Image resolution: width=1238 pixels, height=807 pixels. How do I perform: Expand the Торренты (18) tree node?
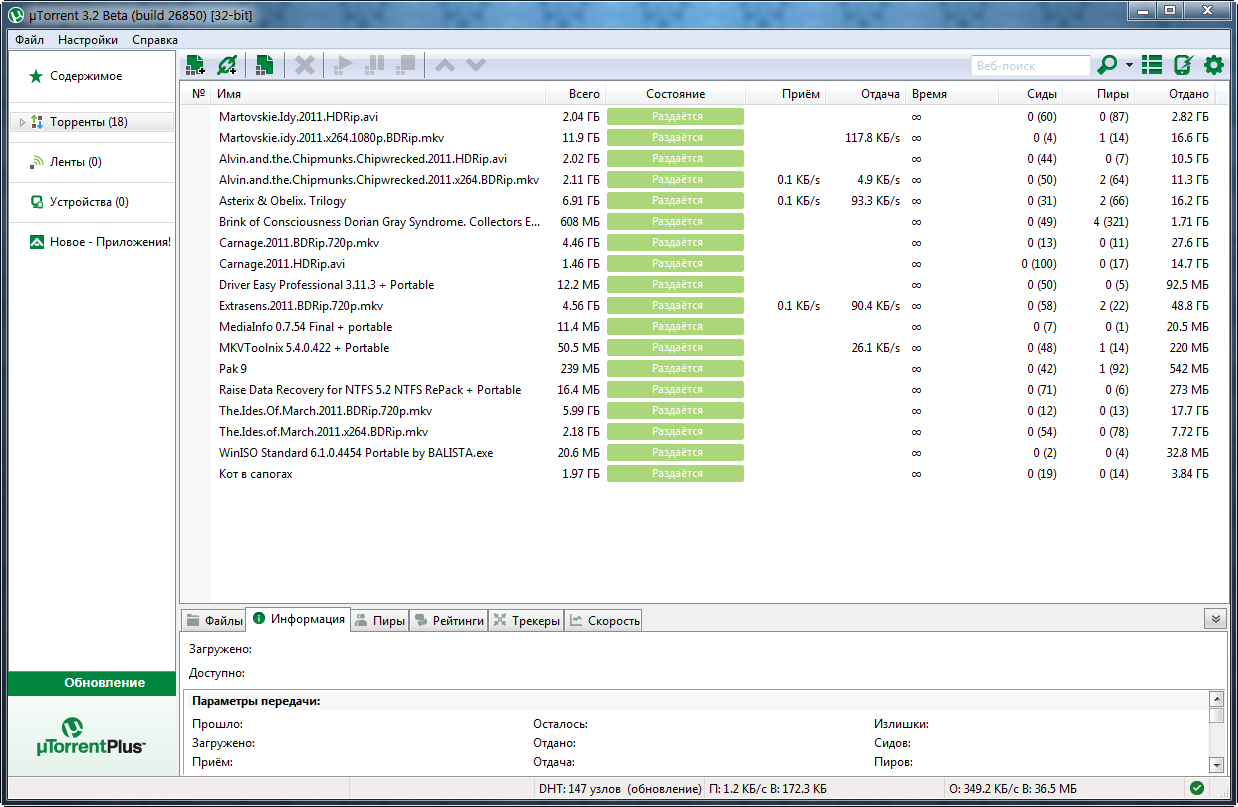coord(22,122)
